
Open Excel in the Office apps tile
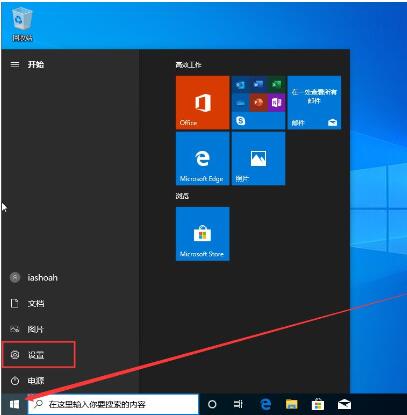pos(277,85)
